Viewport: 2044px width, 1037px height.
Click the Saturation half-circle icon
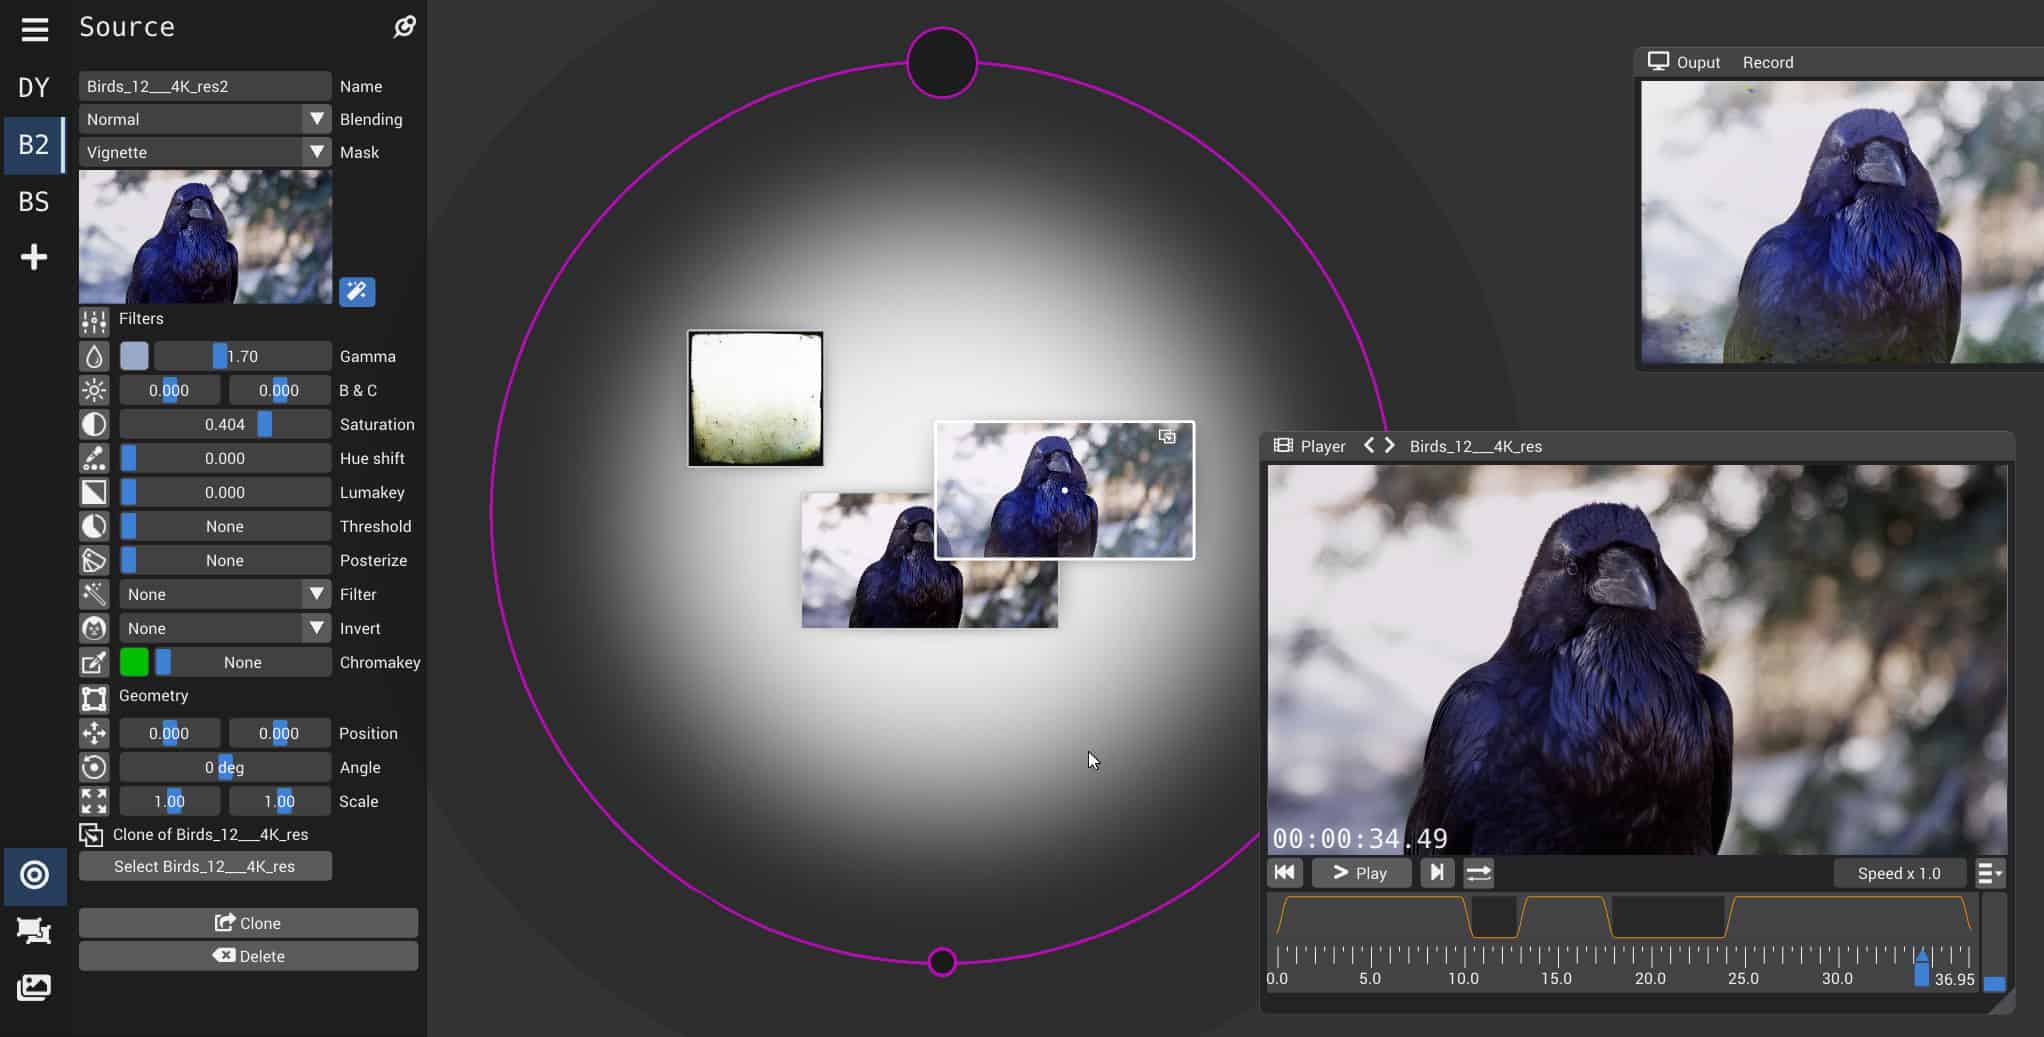94,424
